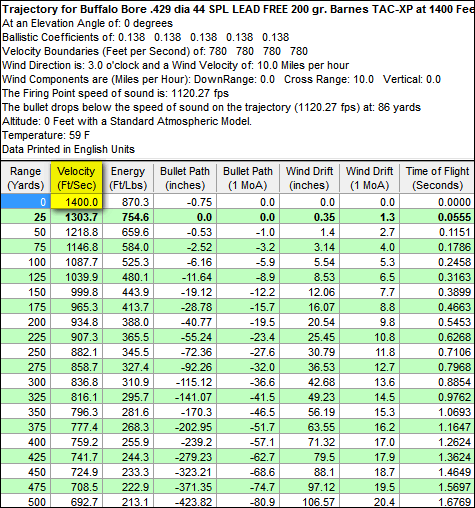Image resolution: width=475 pixels, height=508 pixels.
Task: Click velocity value 934.8
Action: (76, 322)
